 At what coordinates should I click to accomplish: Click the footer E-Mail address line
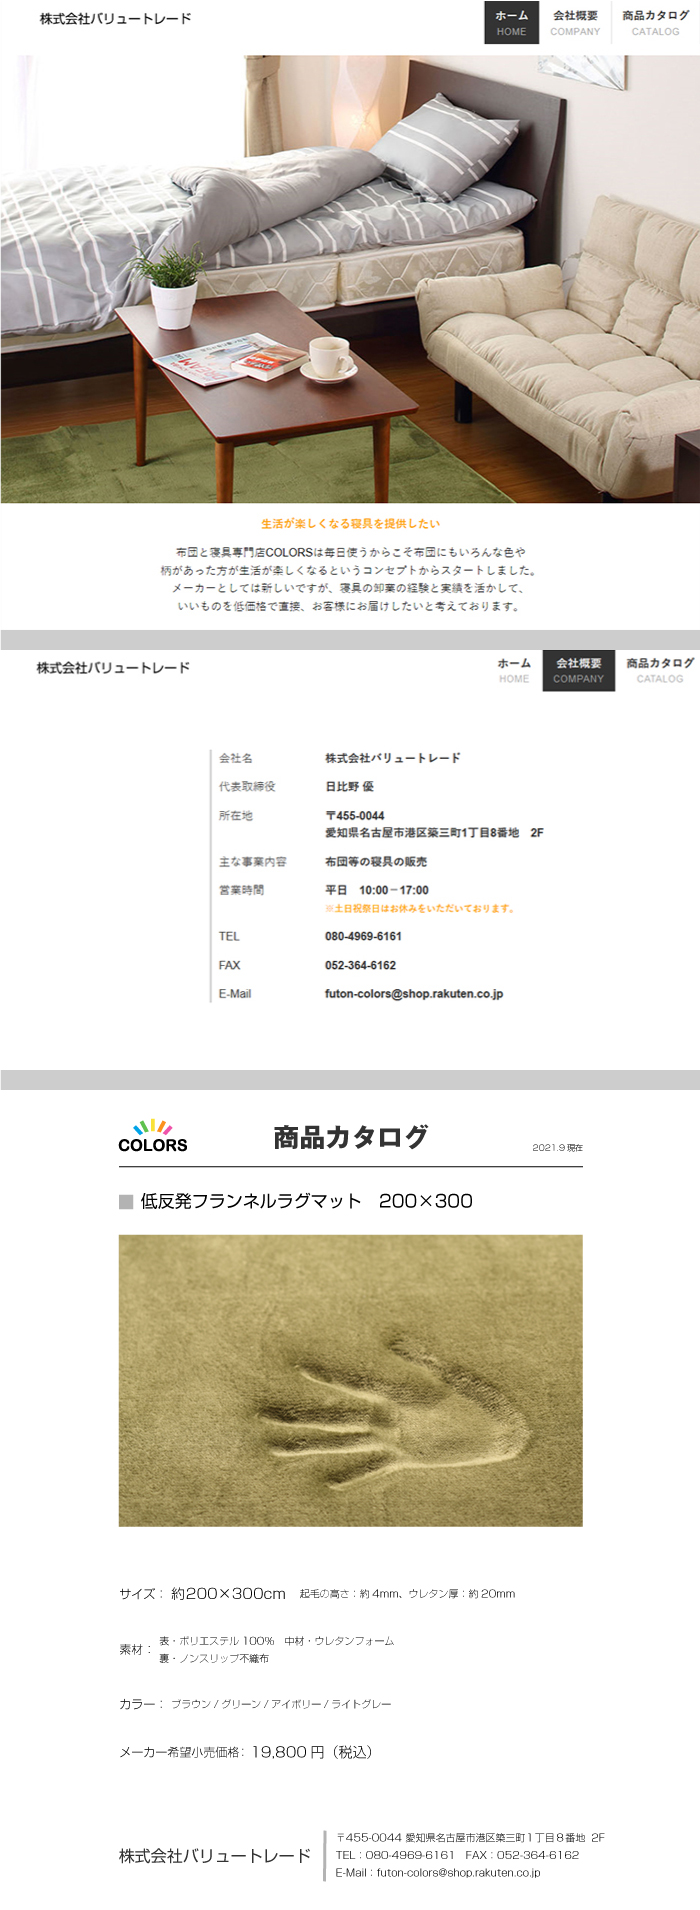438,1873
